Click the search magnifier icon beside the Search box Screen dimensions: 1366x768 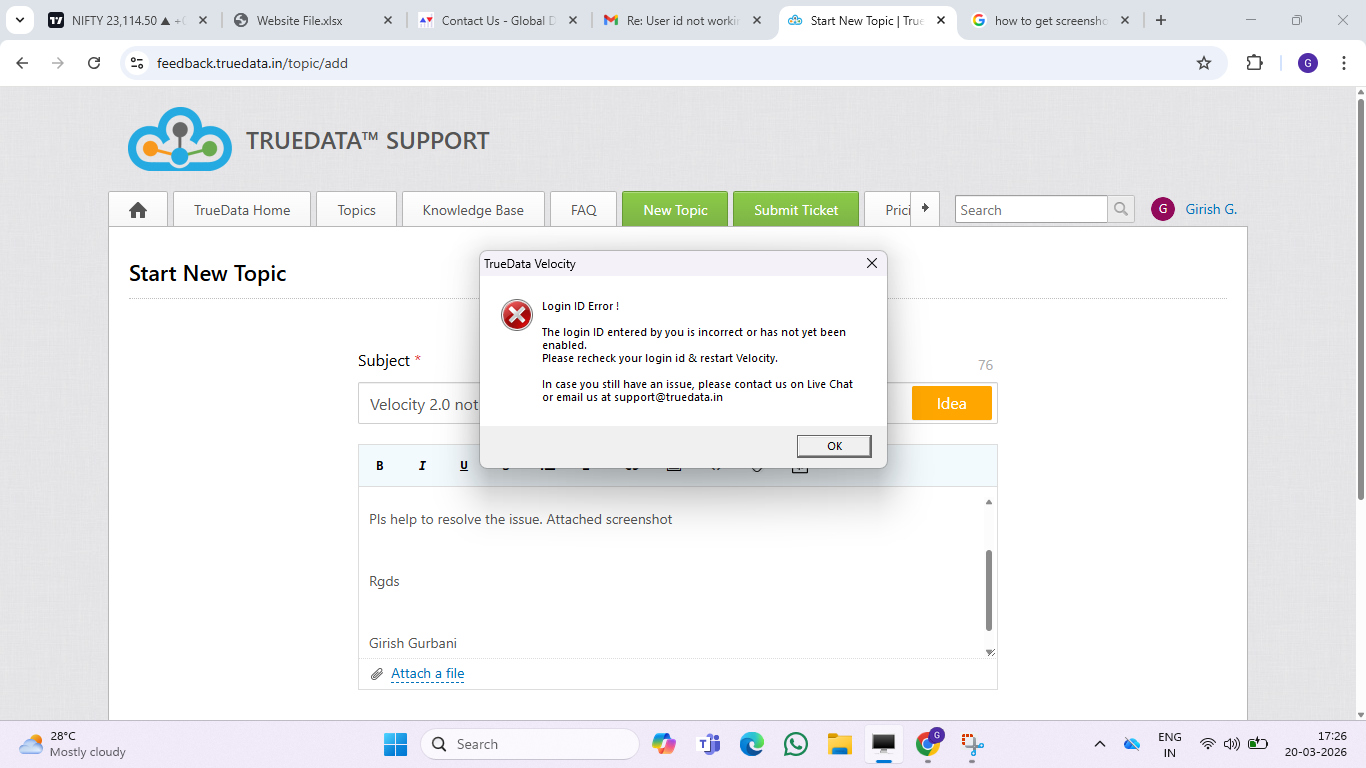1121,209
